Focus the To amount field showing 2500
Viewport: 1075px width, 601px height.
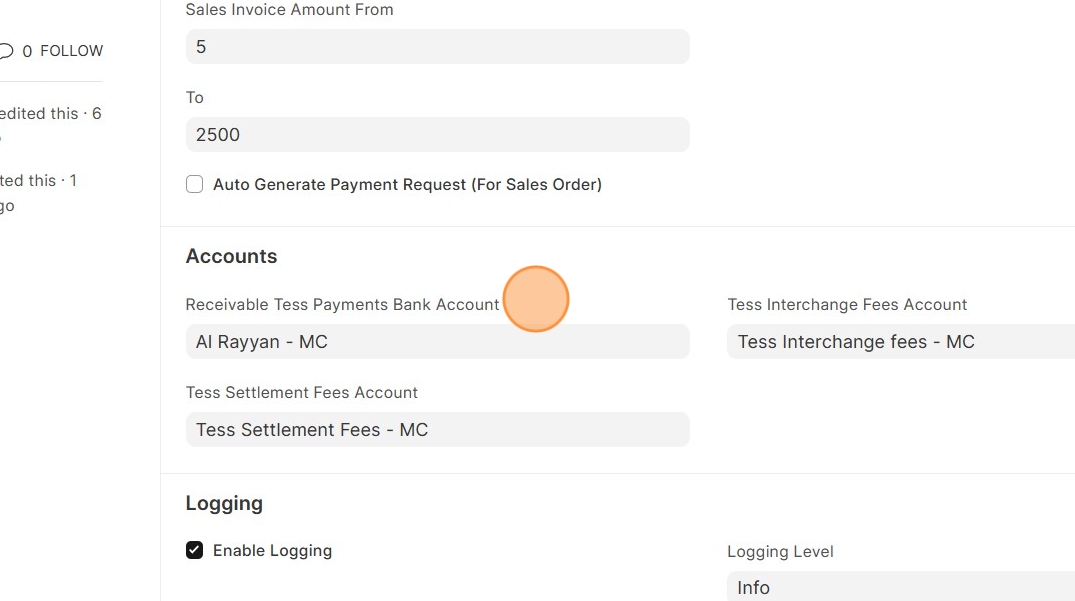(437, 135)
